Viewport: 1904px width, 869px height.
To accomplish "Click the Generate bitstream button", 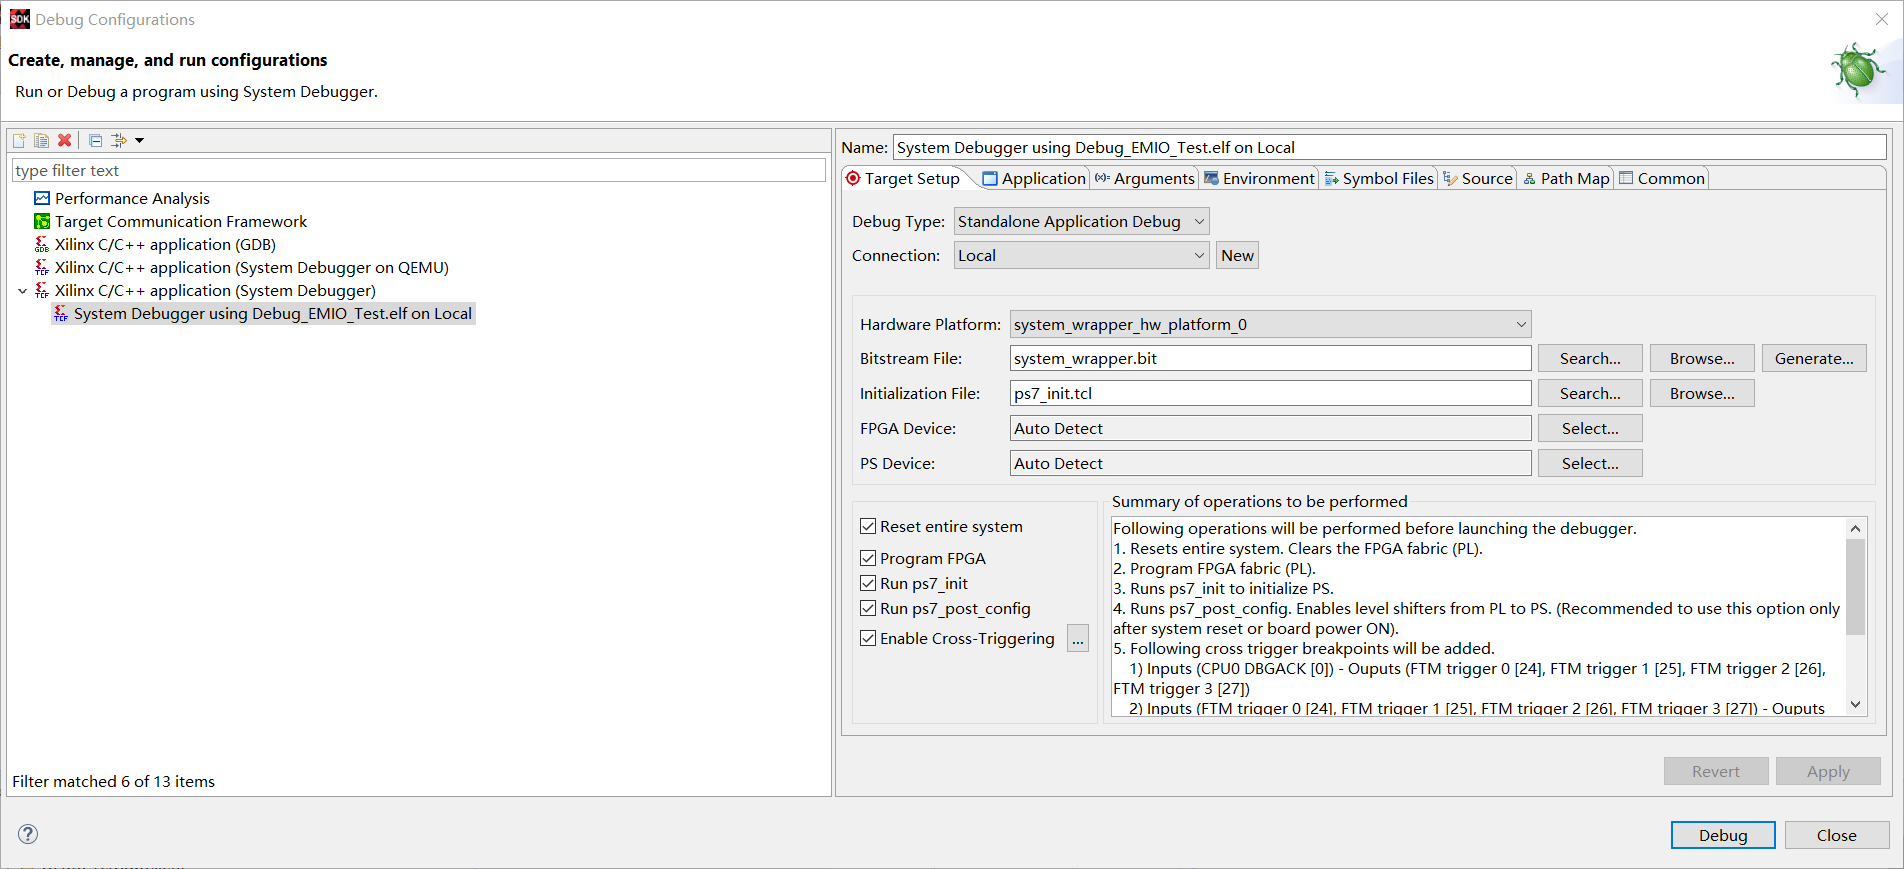I will coord(1814,358).
